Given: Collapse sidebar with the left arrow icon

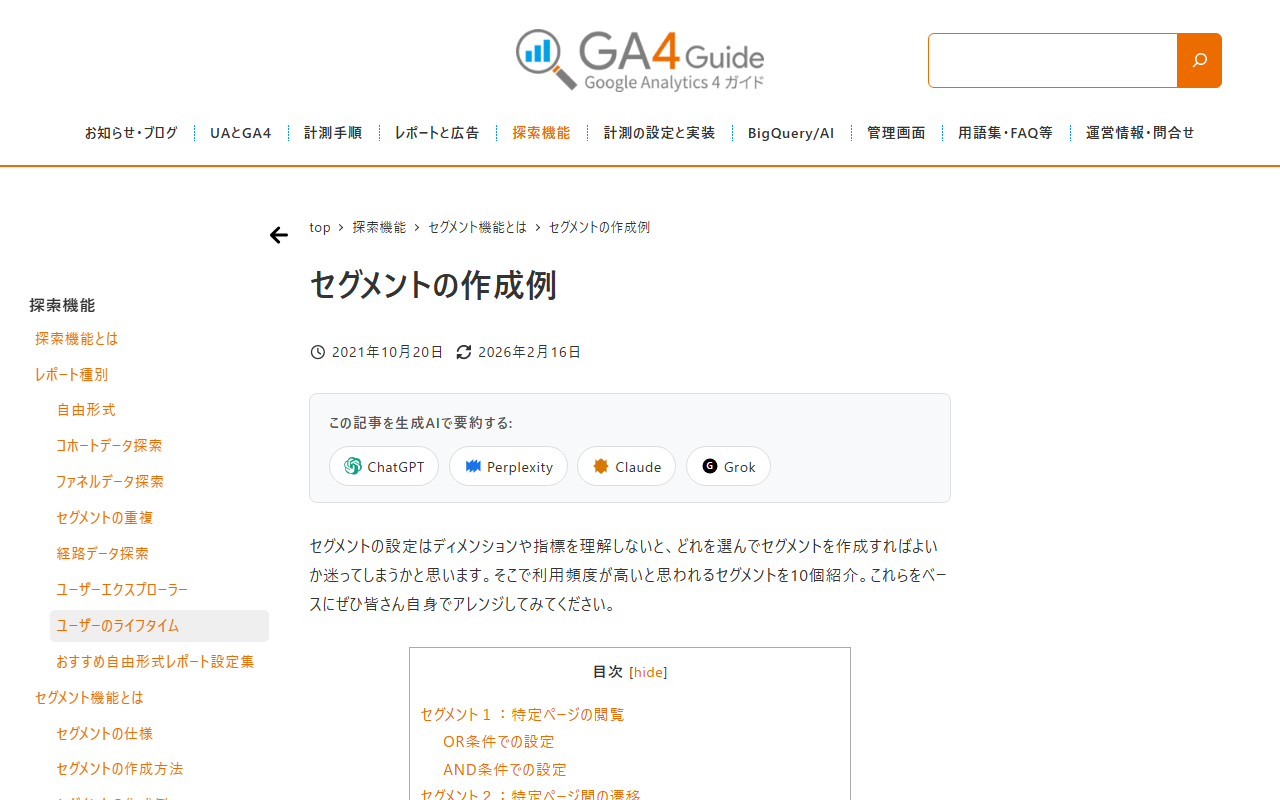Looking at the screenshot, I should pyautogui.click(x=279, y=235).
